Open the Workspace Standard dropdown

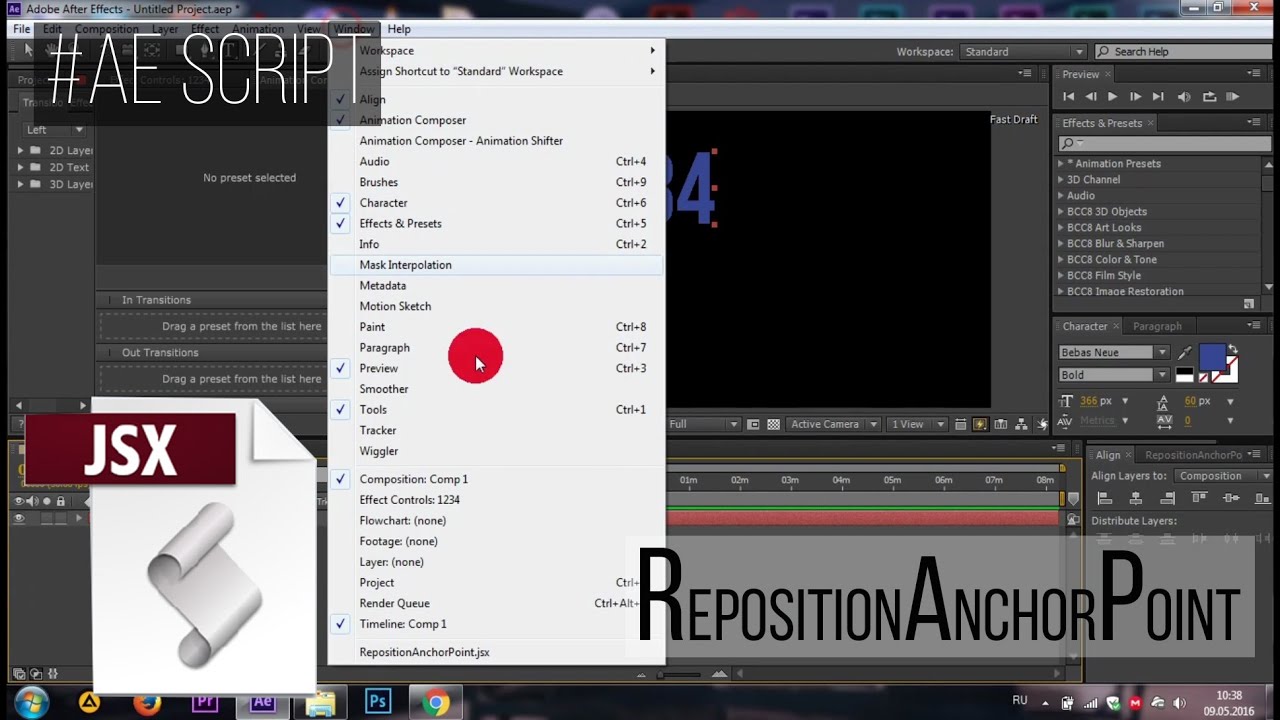coord(1023,52)
